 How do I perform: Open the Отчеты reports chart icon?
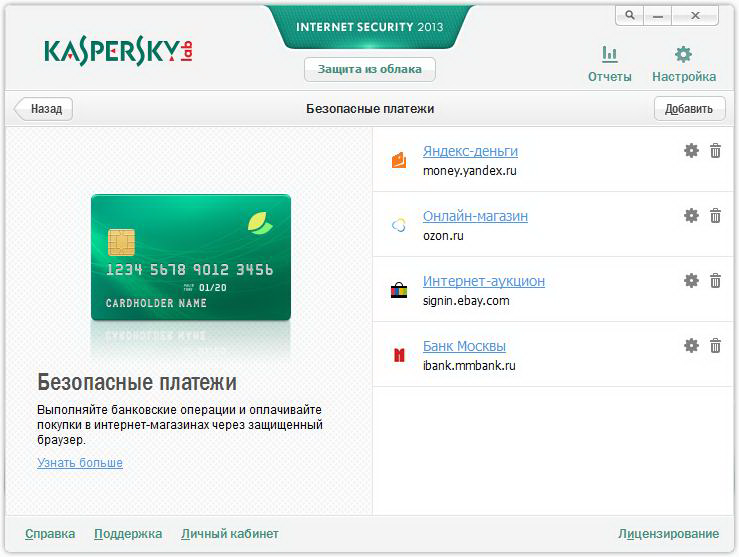(x=609, y=54)
